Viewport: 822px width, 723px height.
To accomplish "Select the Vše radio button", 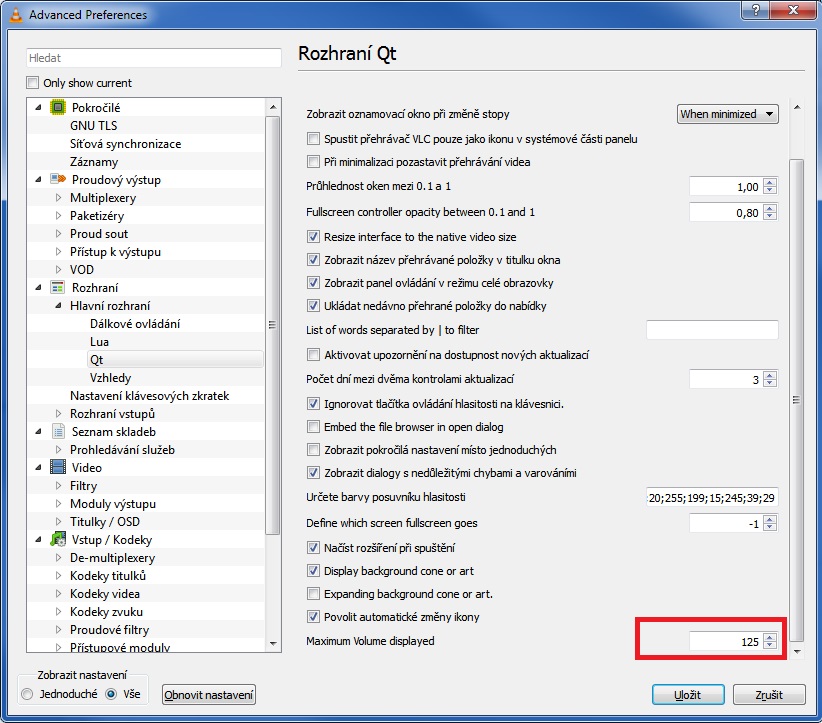I will 111,694.
